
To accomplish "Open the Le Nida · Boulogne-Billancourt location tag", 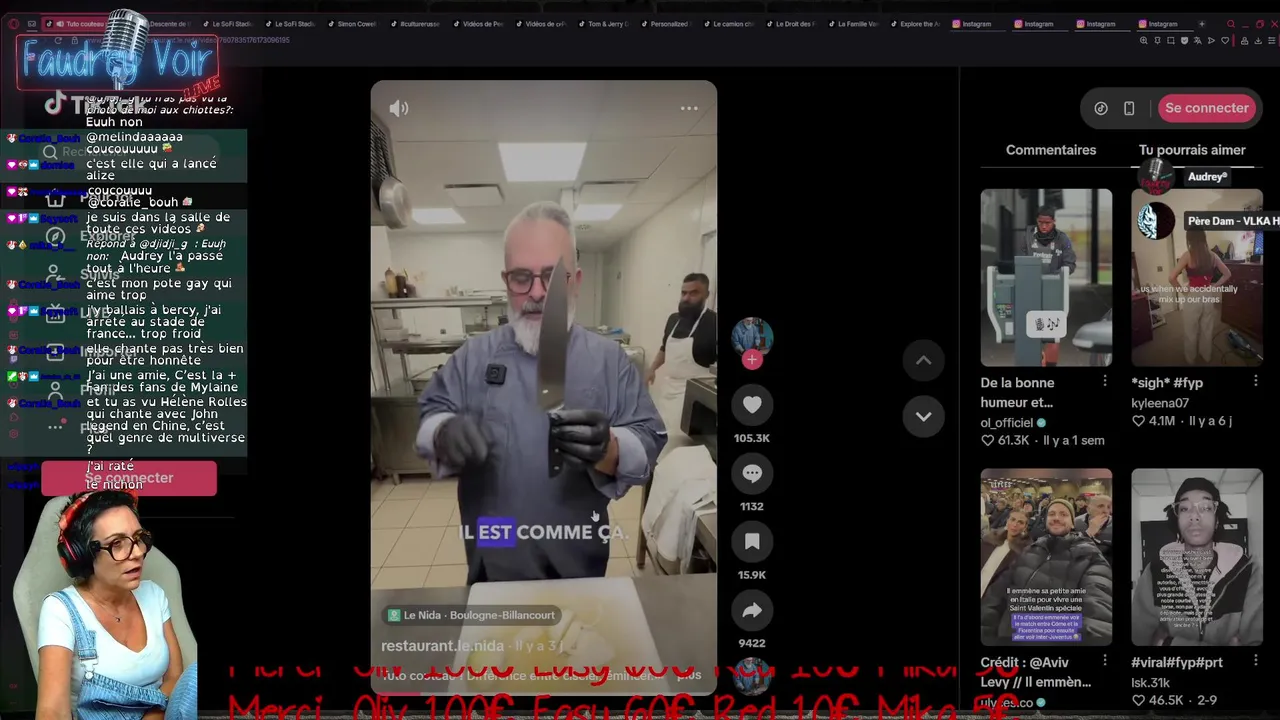I will click(472, 615).
